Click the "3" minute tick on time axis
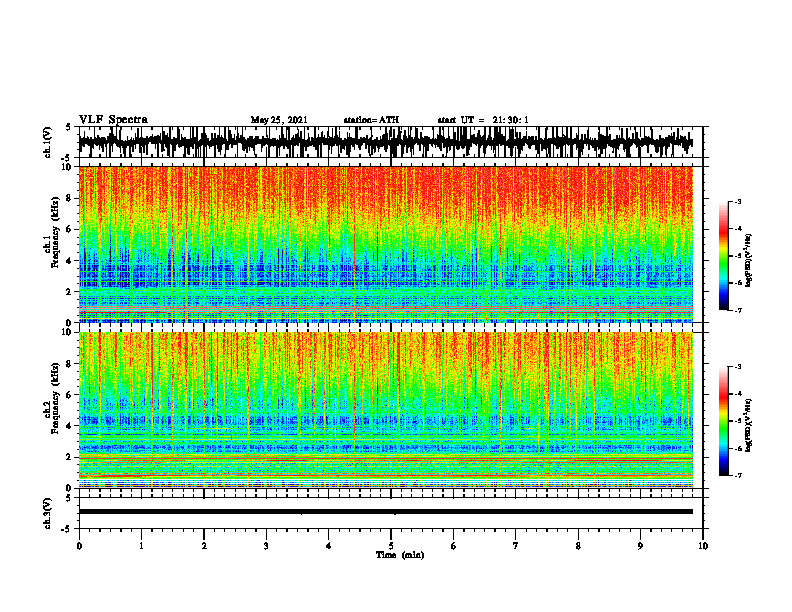This screenshot has width=792, height=612. (266, 546)
